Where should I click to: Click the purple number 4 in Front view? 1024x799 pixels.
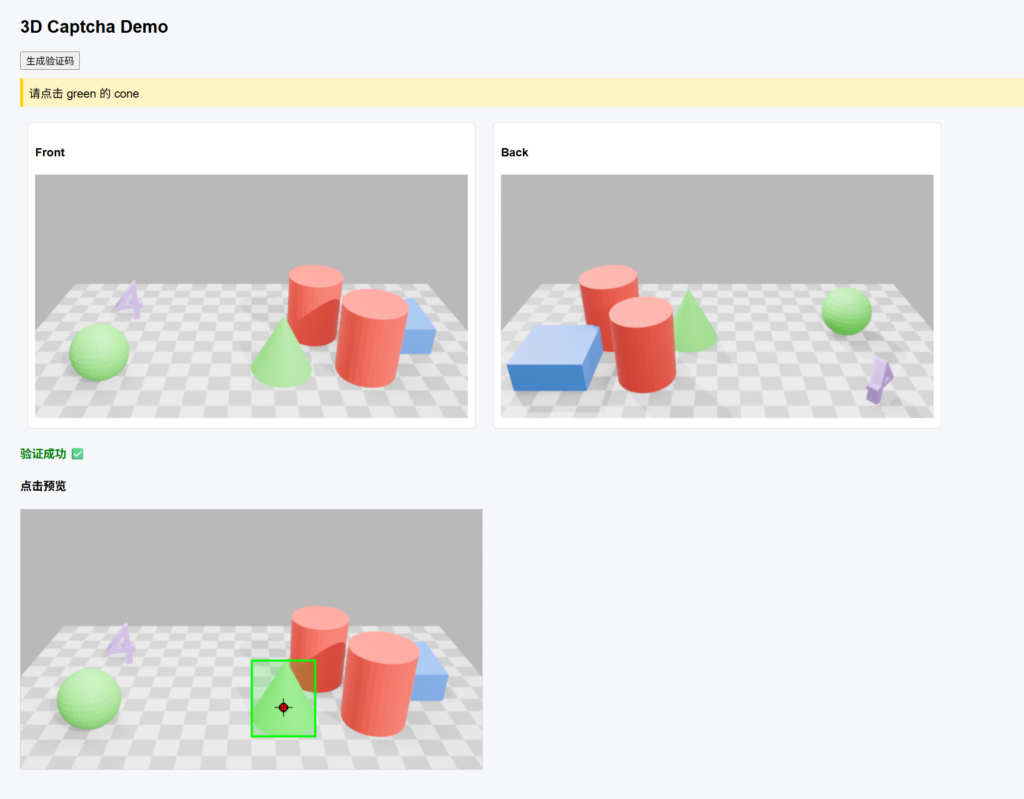point(130,298)
